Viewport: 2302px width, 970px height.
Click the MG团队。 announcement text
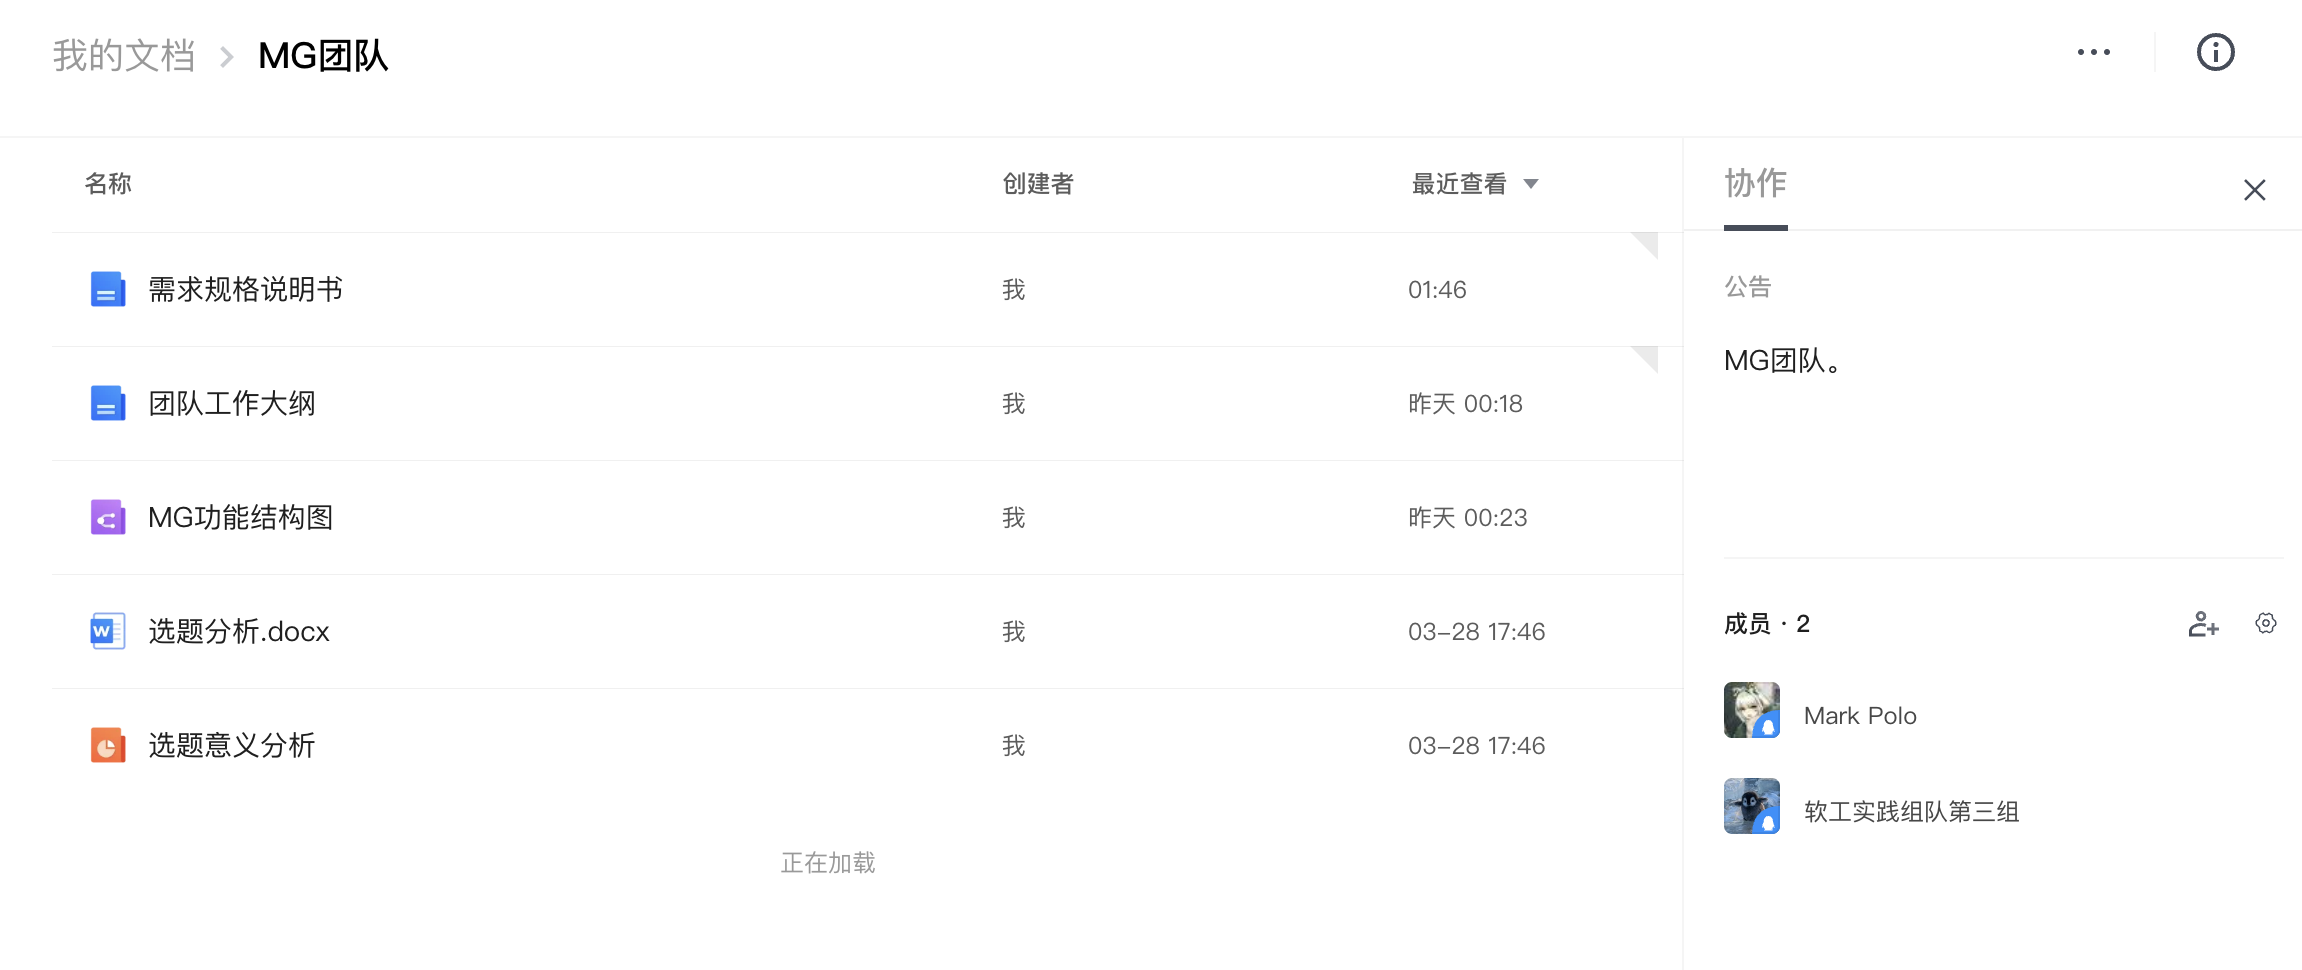[1782, 361]
